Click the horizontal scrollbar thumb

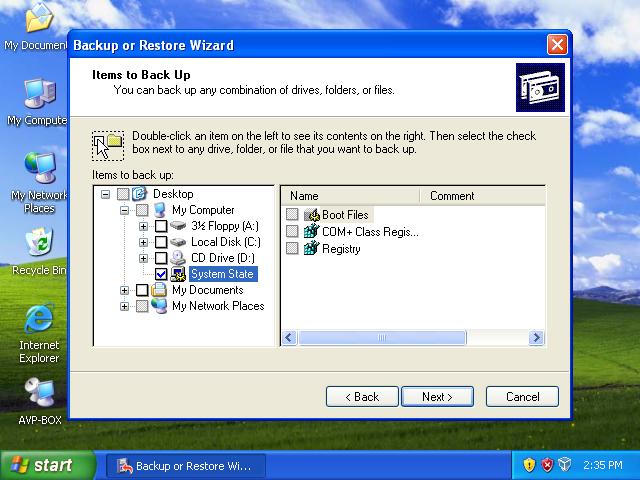click(382, 338)
